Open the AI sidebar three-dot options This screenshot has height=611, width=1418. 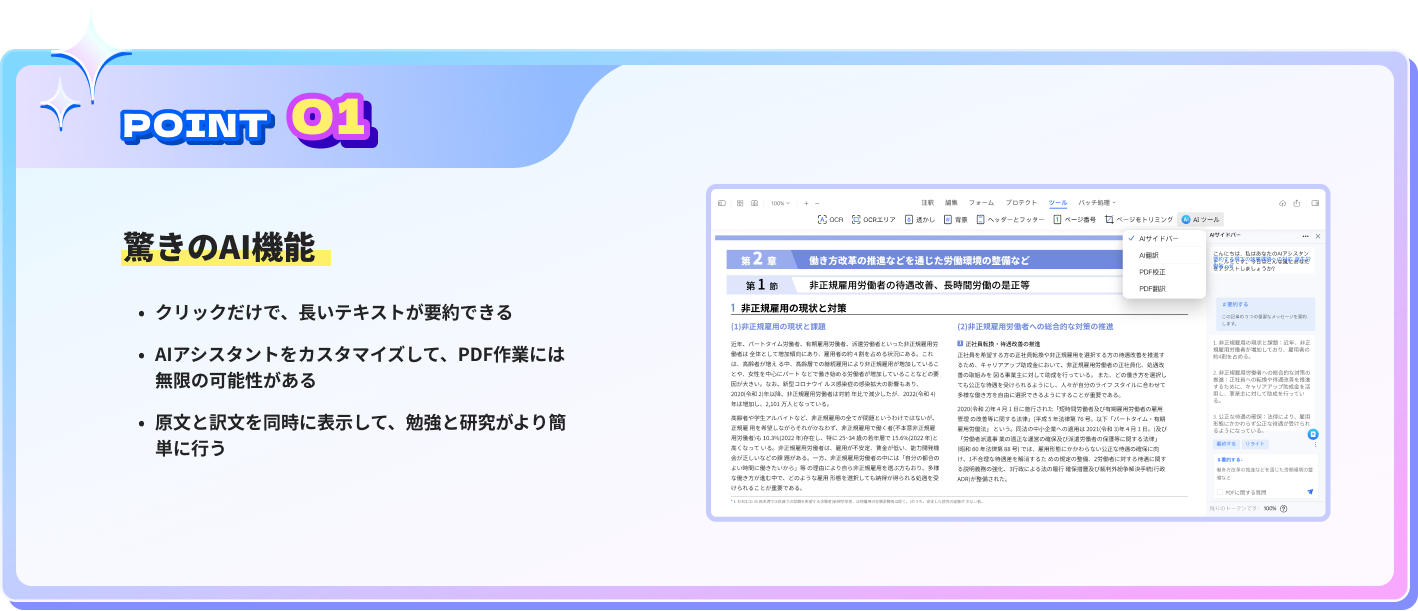[1305, 236]
